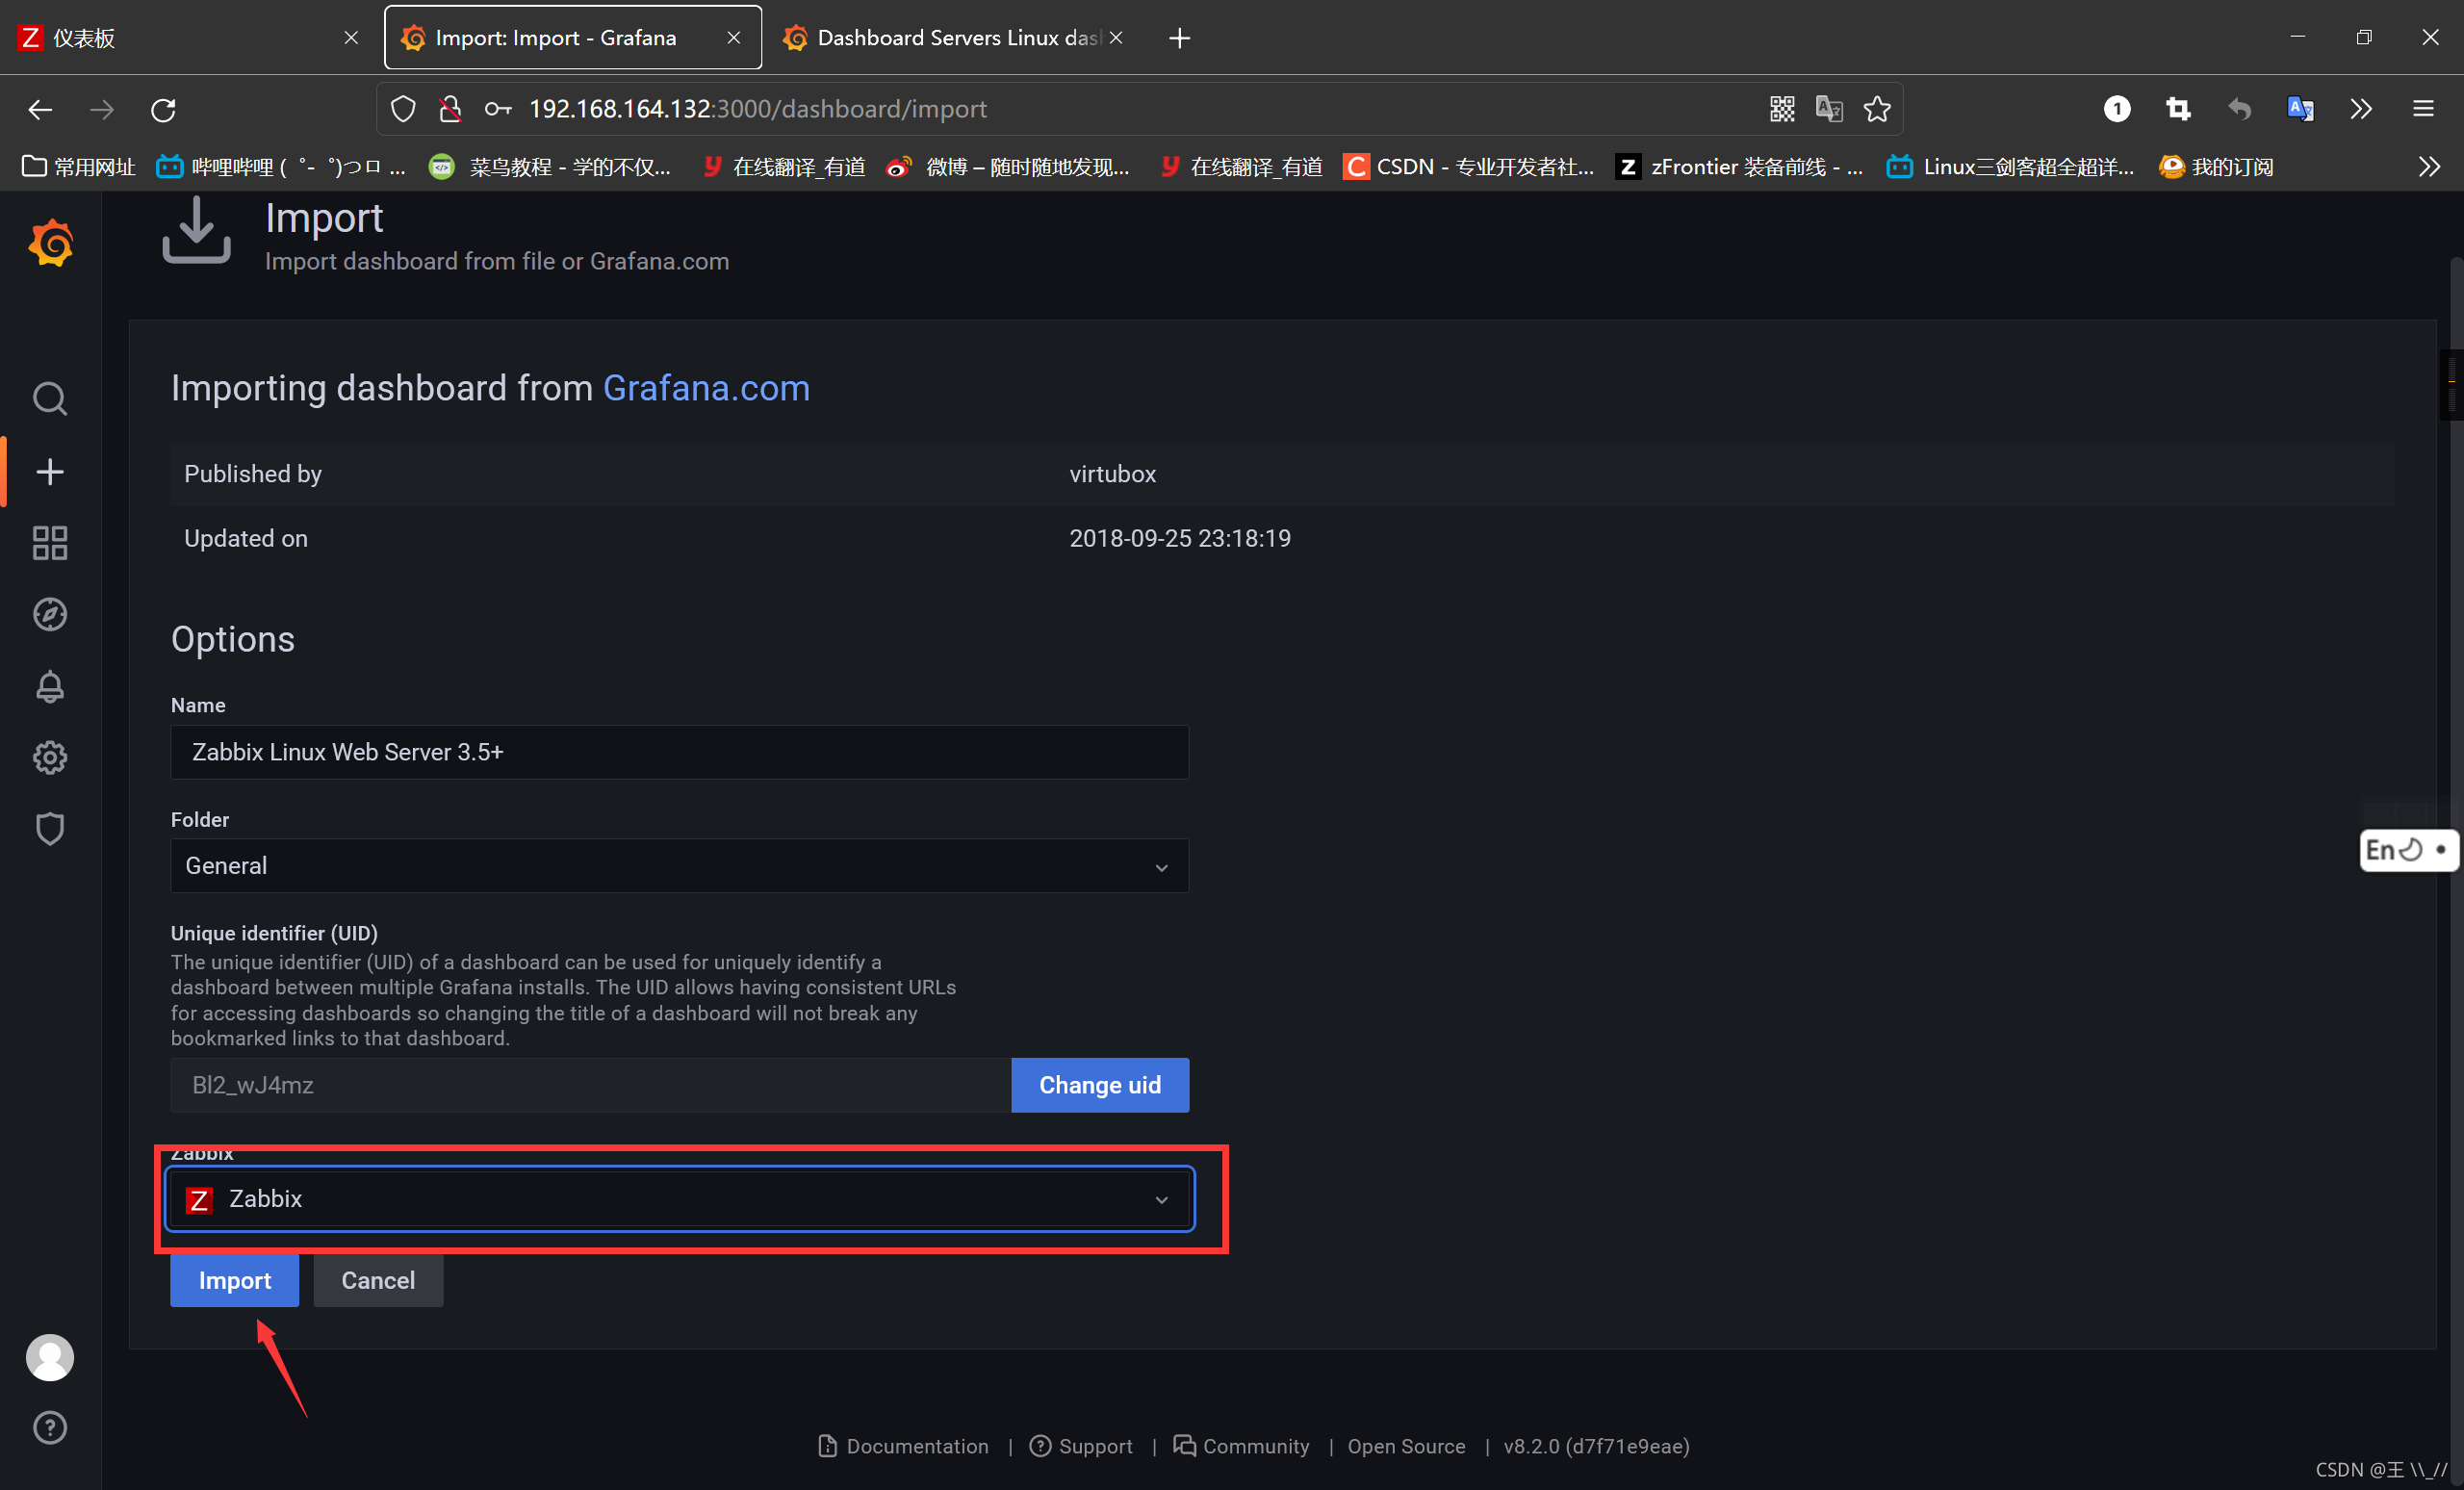Open a new browser tab
Screen dimensions: 2464x1490
click(x=1180, y=38)
